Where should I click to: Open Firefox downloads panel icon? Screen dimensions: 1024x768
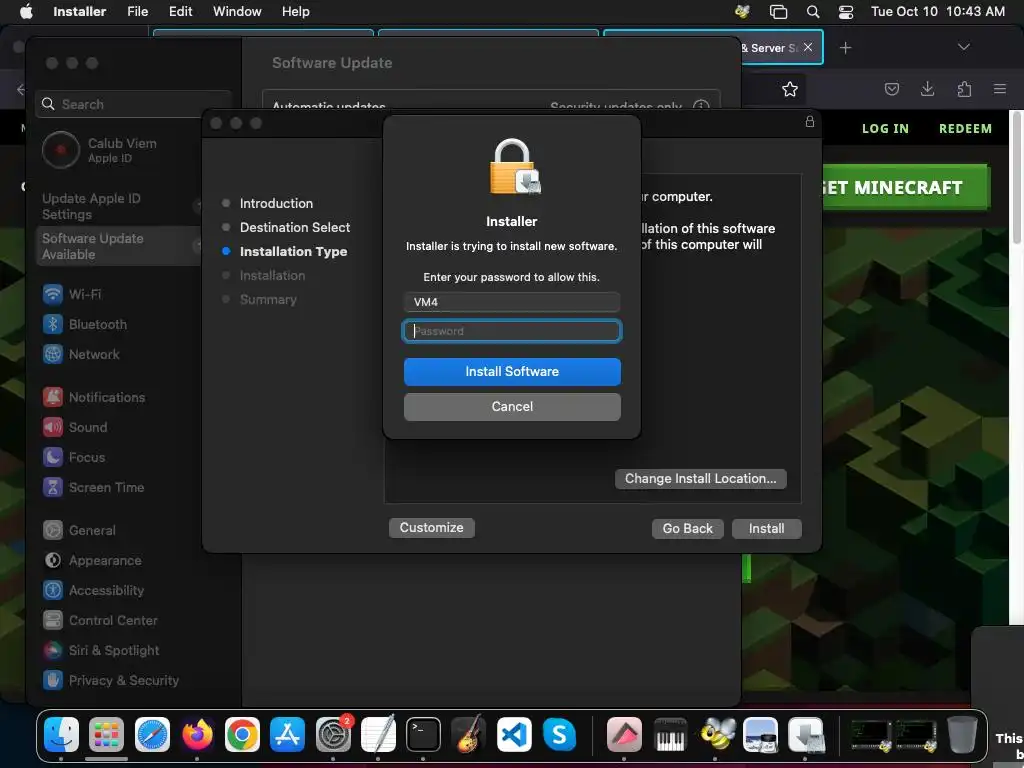(x=927, y=89)
